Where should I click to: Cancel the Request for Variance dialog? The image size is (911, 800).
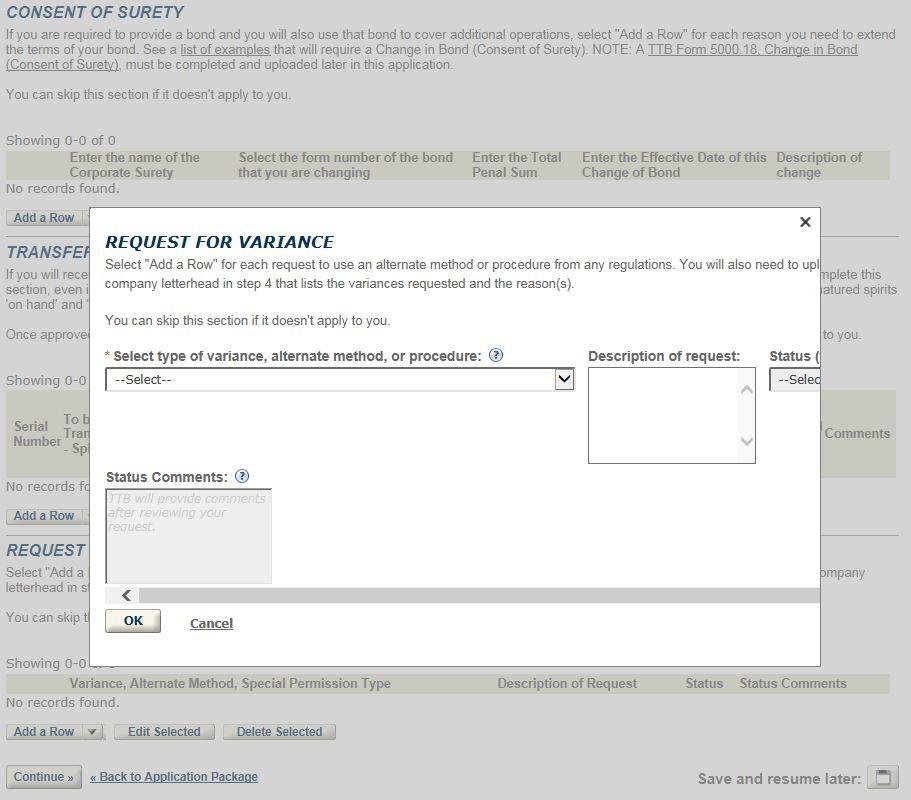[211, 623]
